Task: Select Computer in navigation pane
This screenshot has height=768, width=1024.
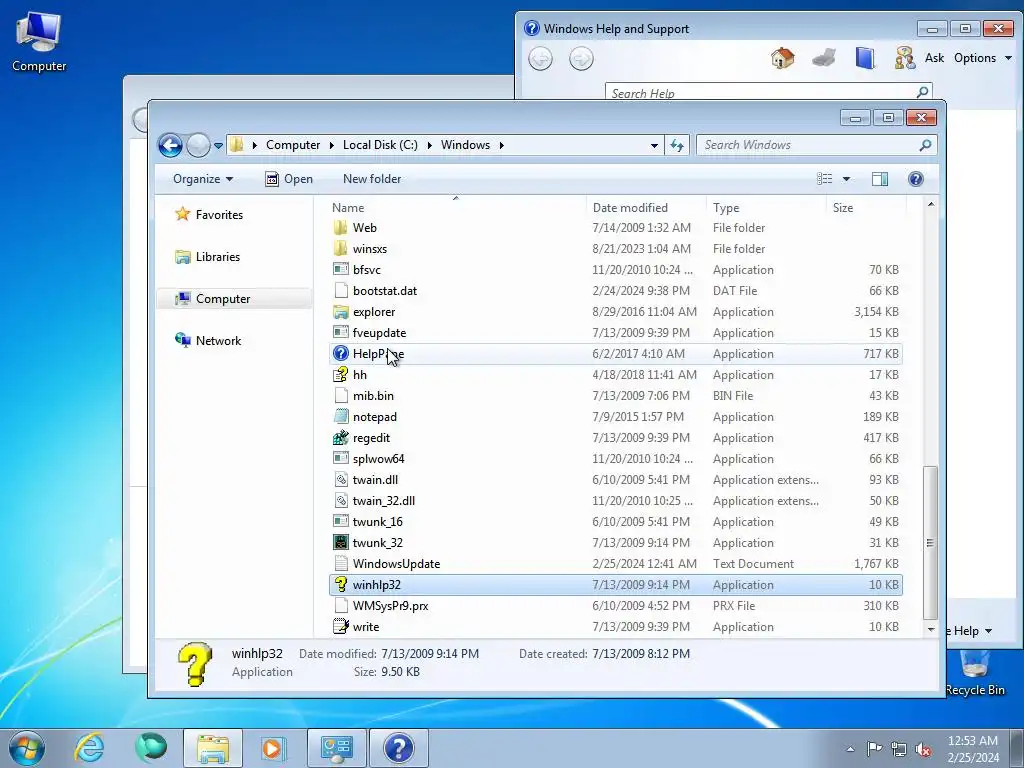Action: click(213, 298)
